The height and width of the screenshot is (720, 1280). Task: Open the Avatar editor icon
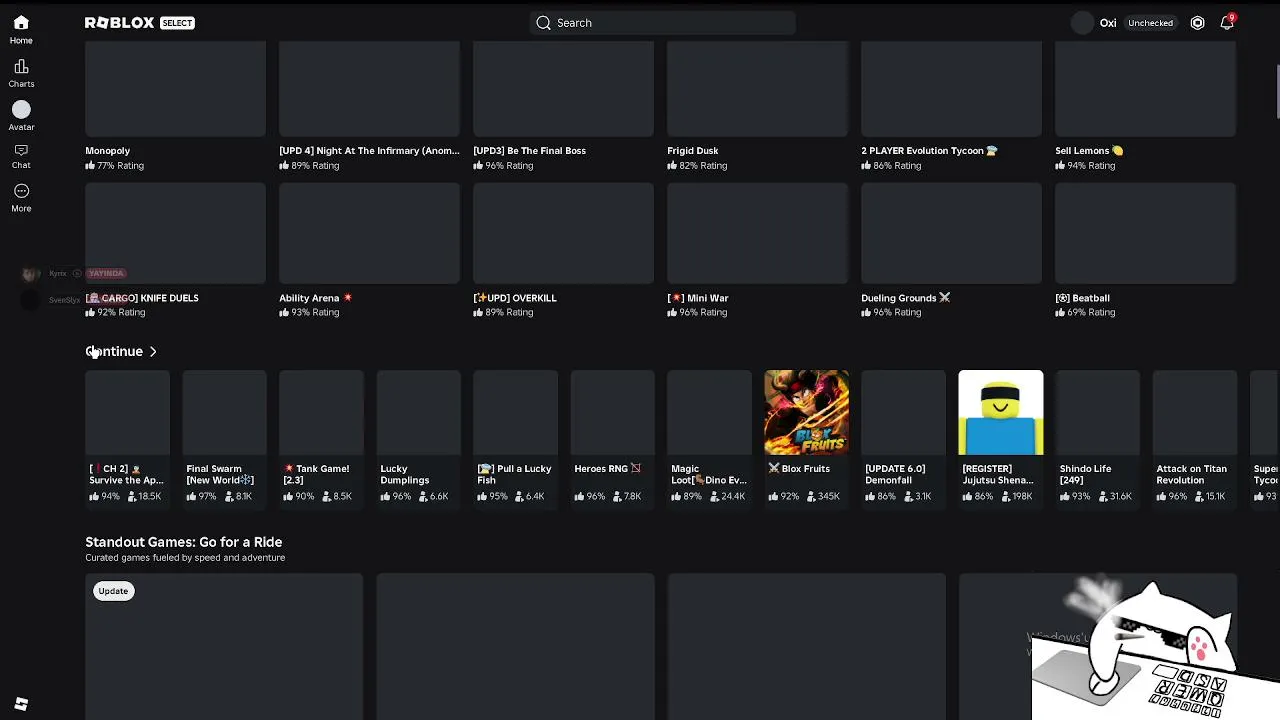(21, 109)
